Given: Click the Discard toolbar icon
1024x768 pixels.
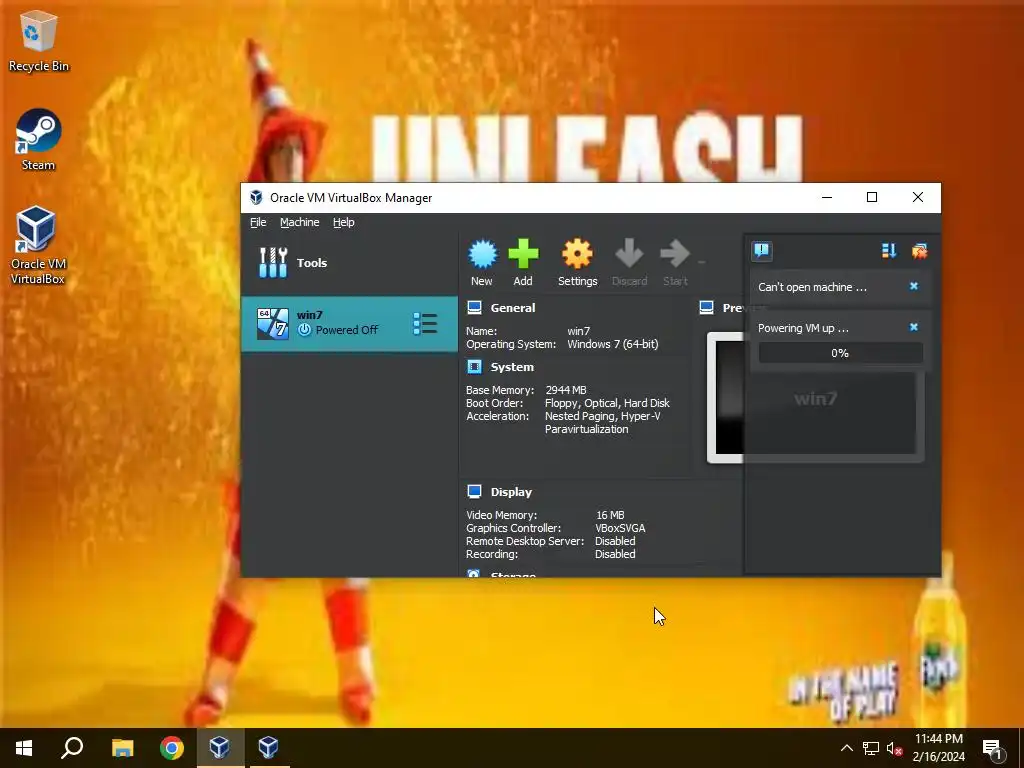Looking at the screenshot, I should 629,254.
